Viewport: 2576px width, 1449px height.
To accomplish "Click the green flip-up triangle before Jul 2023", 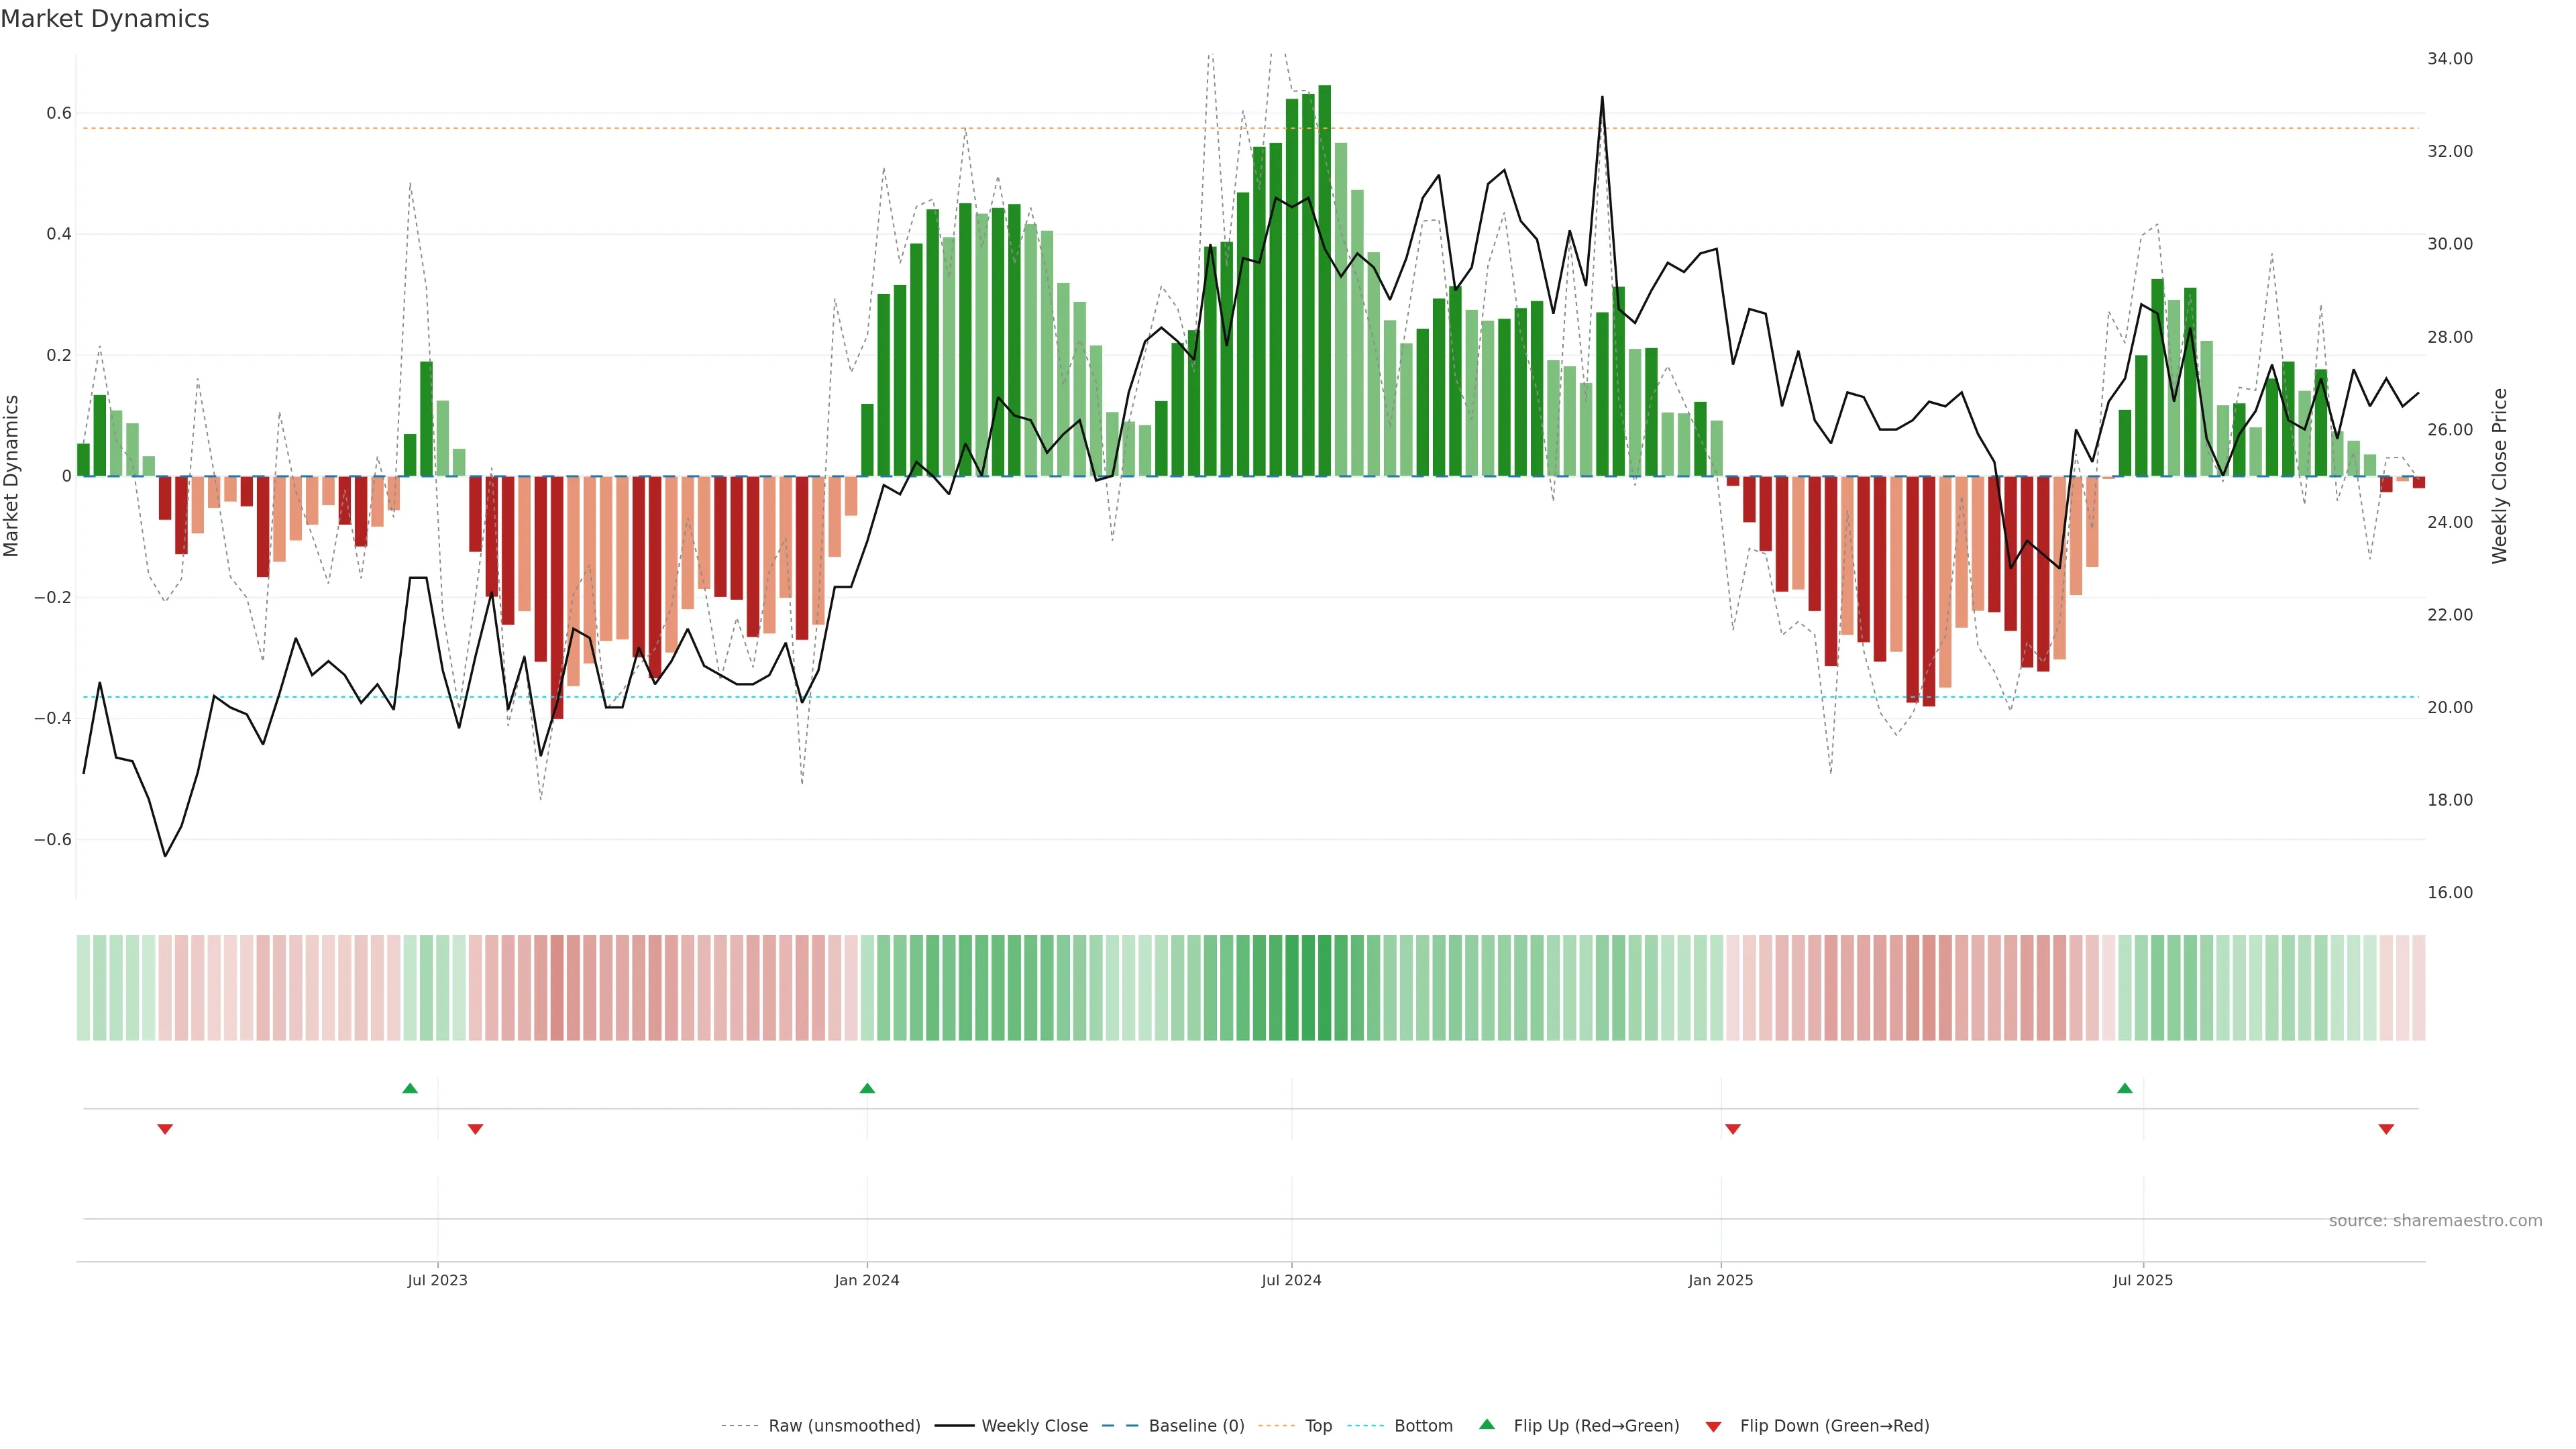I will tap(410, 1088).
